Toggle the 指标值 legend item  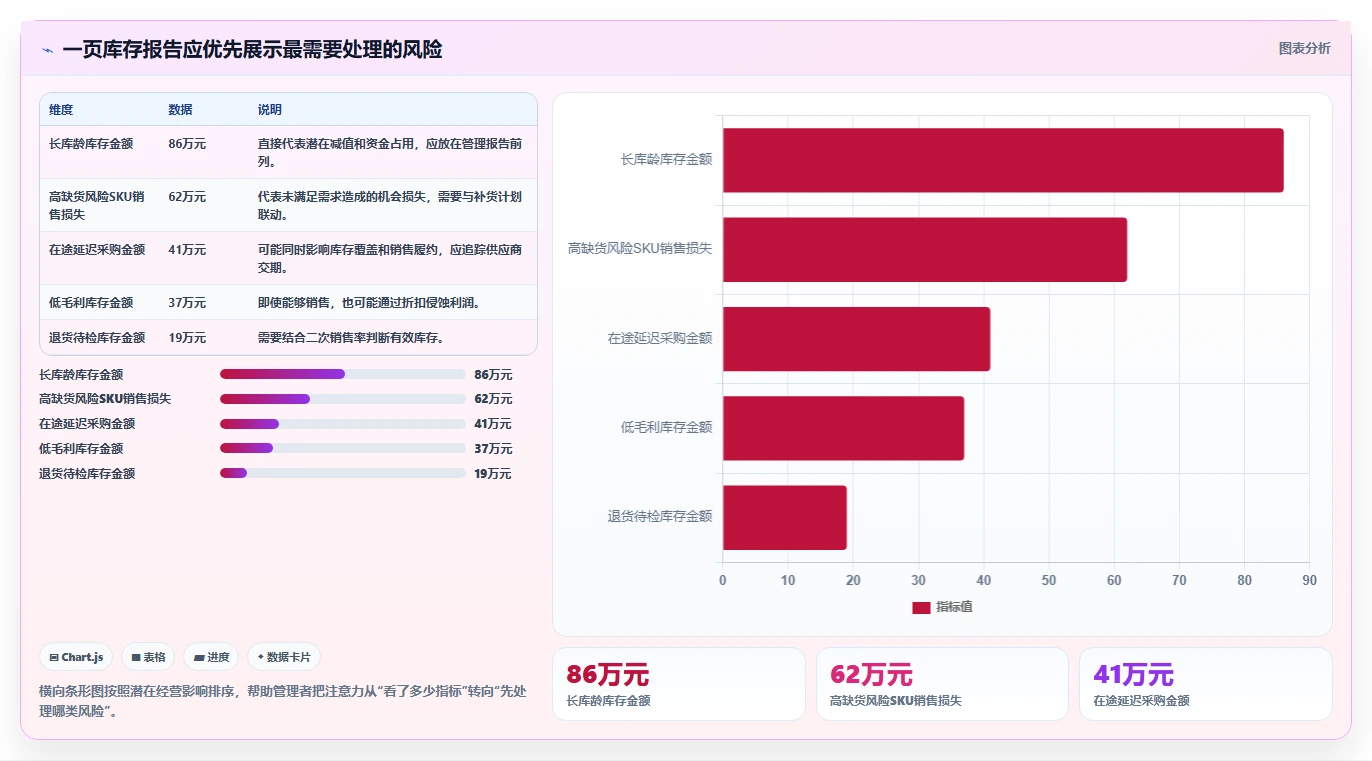[x=942, y=607]
